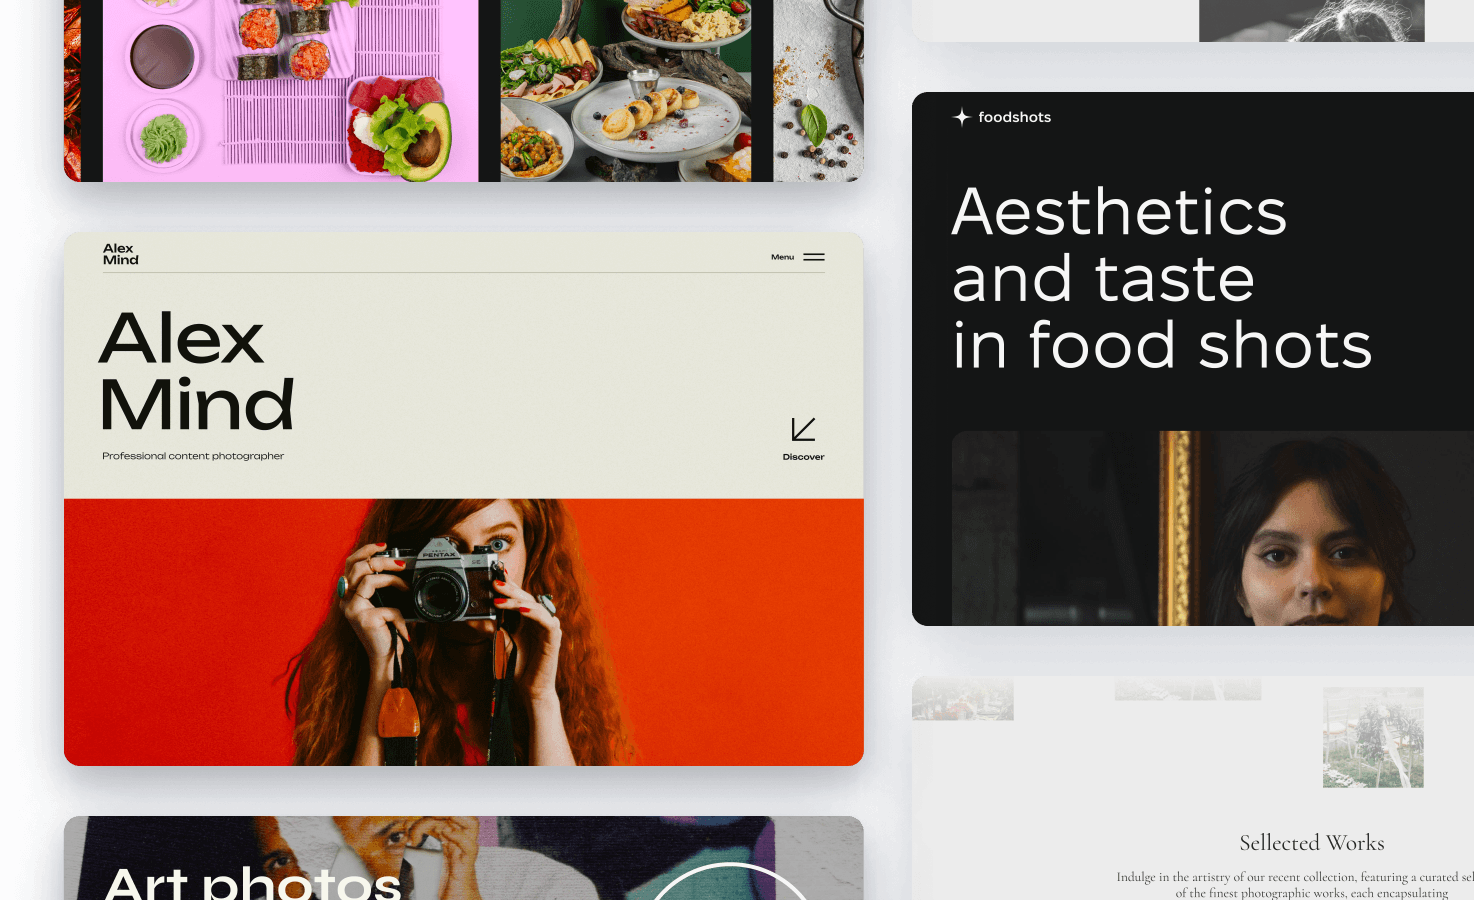Open the peppercorns and basil leaf photo
Viewport: 1474px width, 900px height.
pos(818,91)
